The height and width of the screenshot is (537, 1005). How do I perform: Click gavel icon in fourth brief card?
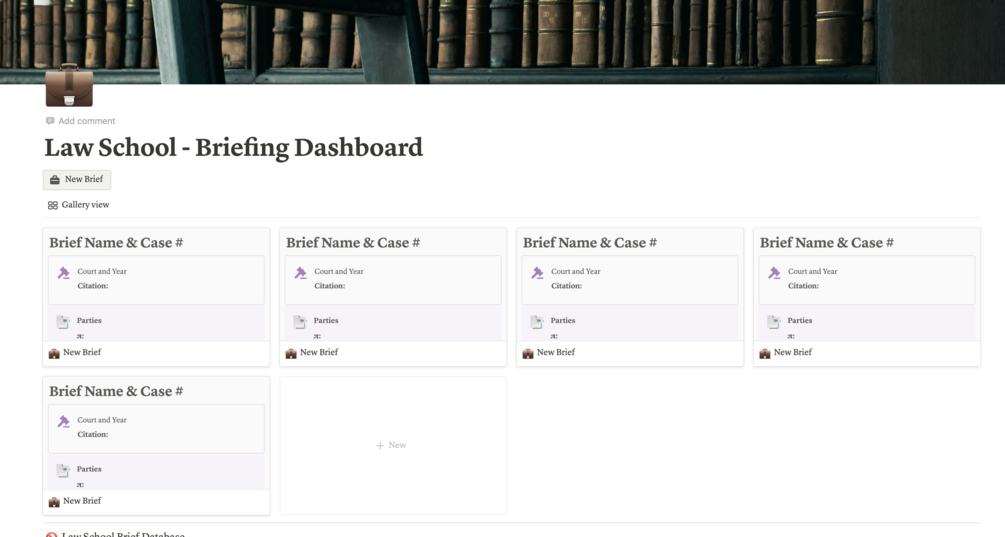pyautogui.click(x=774, y=273)
